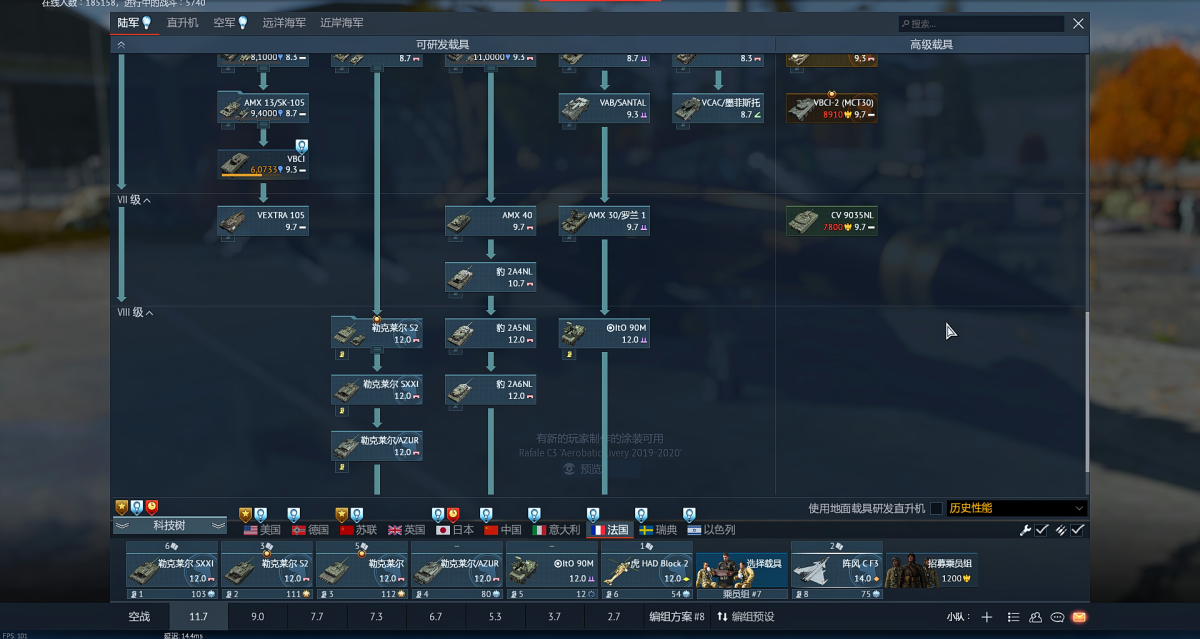This screenshot has height=639, width=1200.
Task: Open the contacts friends icon
Action: (1035, 617)
